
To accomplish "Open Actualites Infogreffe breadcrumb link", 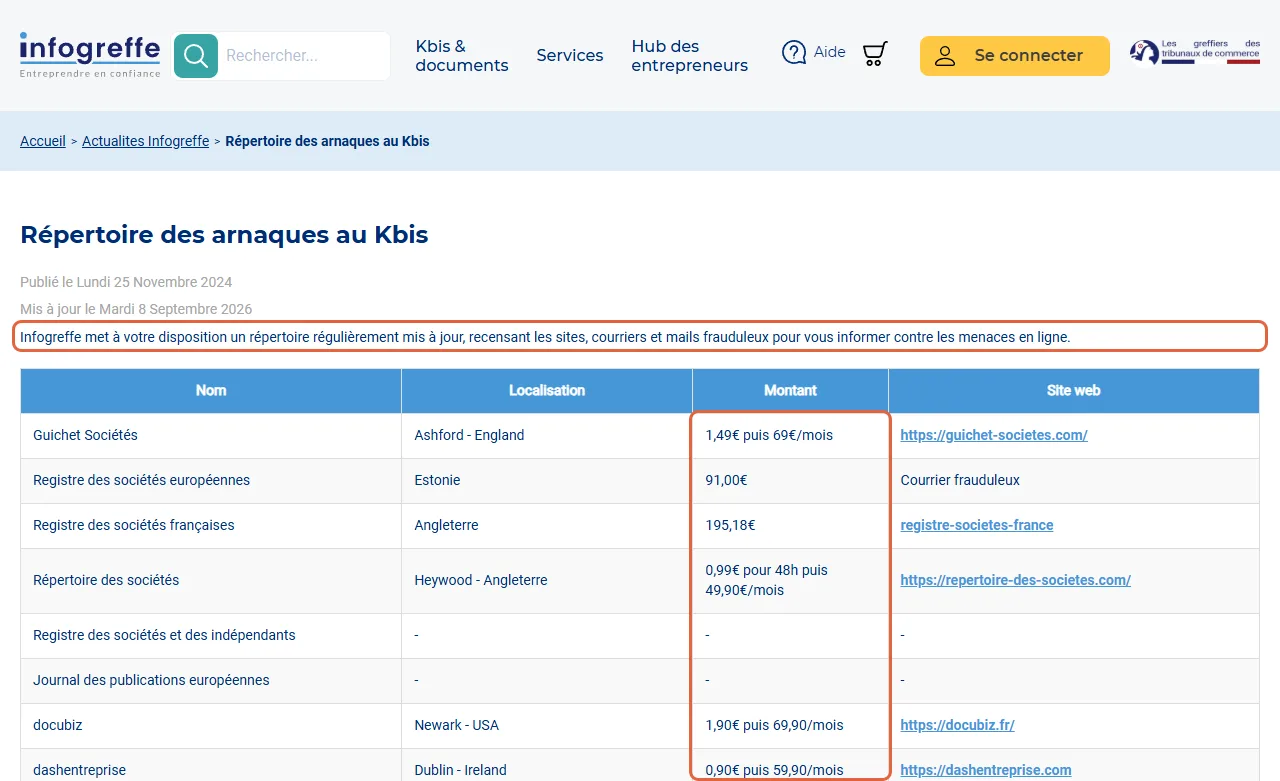I will coord(145,141).
